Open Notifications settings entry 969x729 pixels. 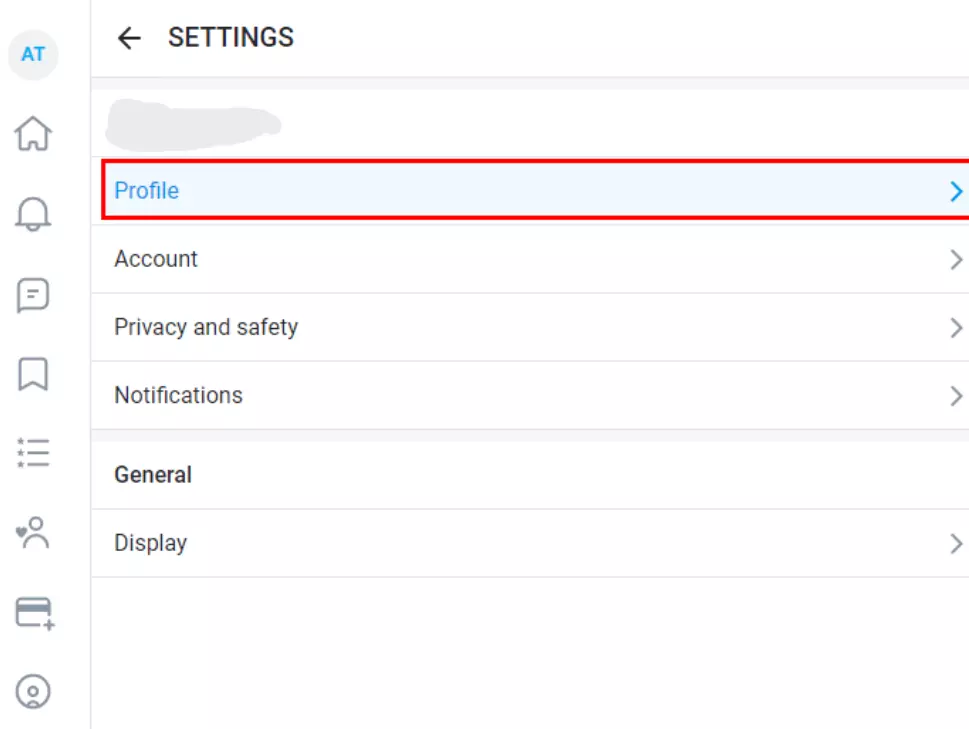point(530,395)
